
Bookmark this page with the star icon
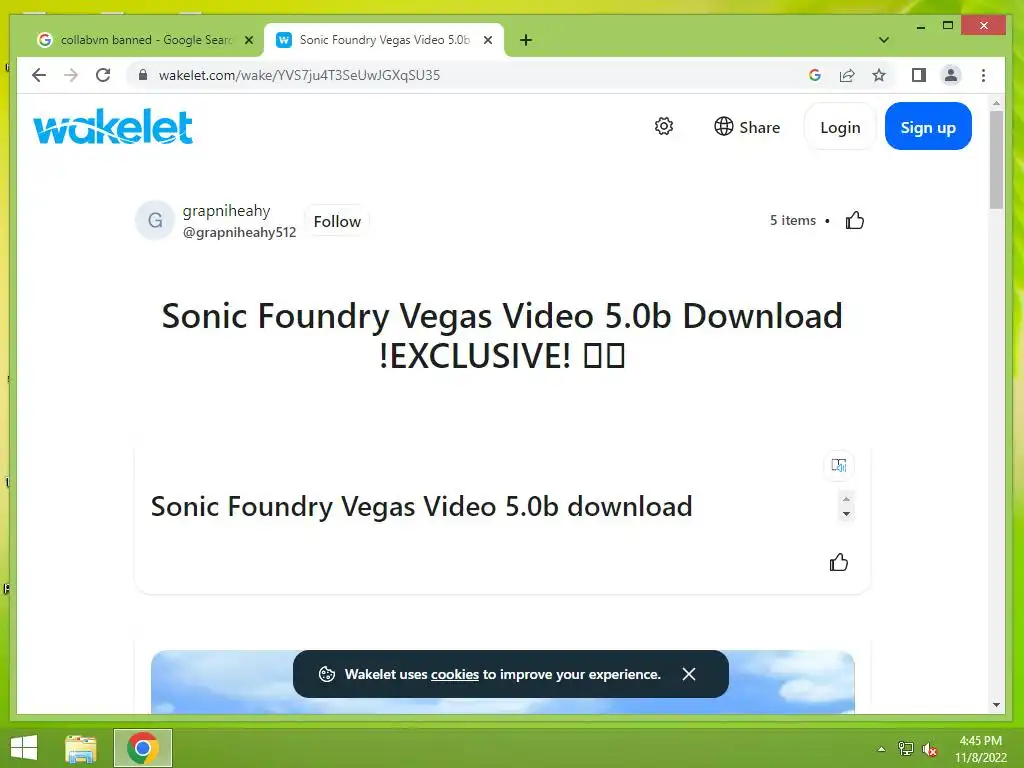pos(879,75)
